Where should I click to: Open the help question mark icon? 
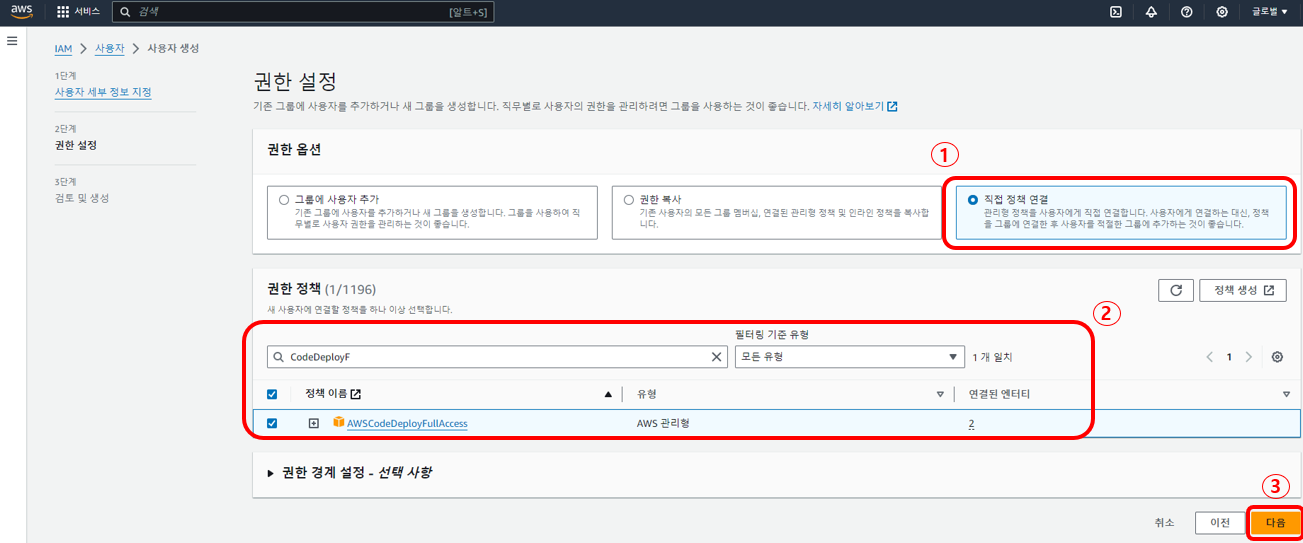1186,12
